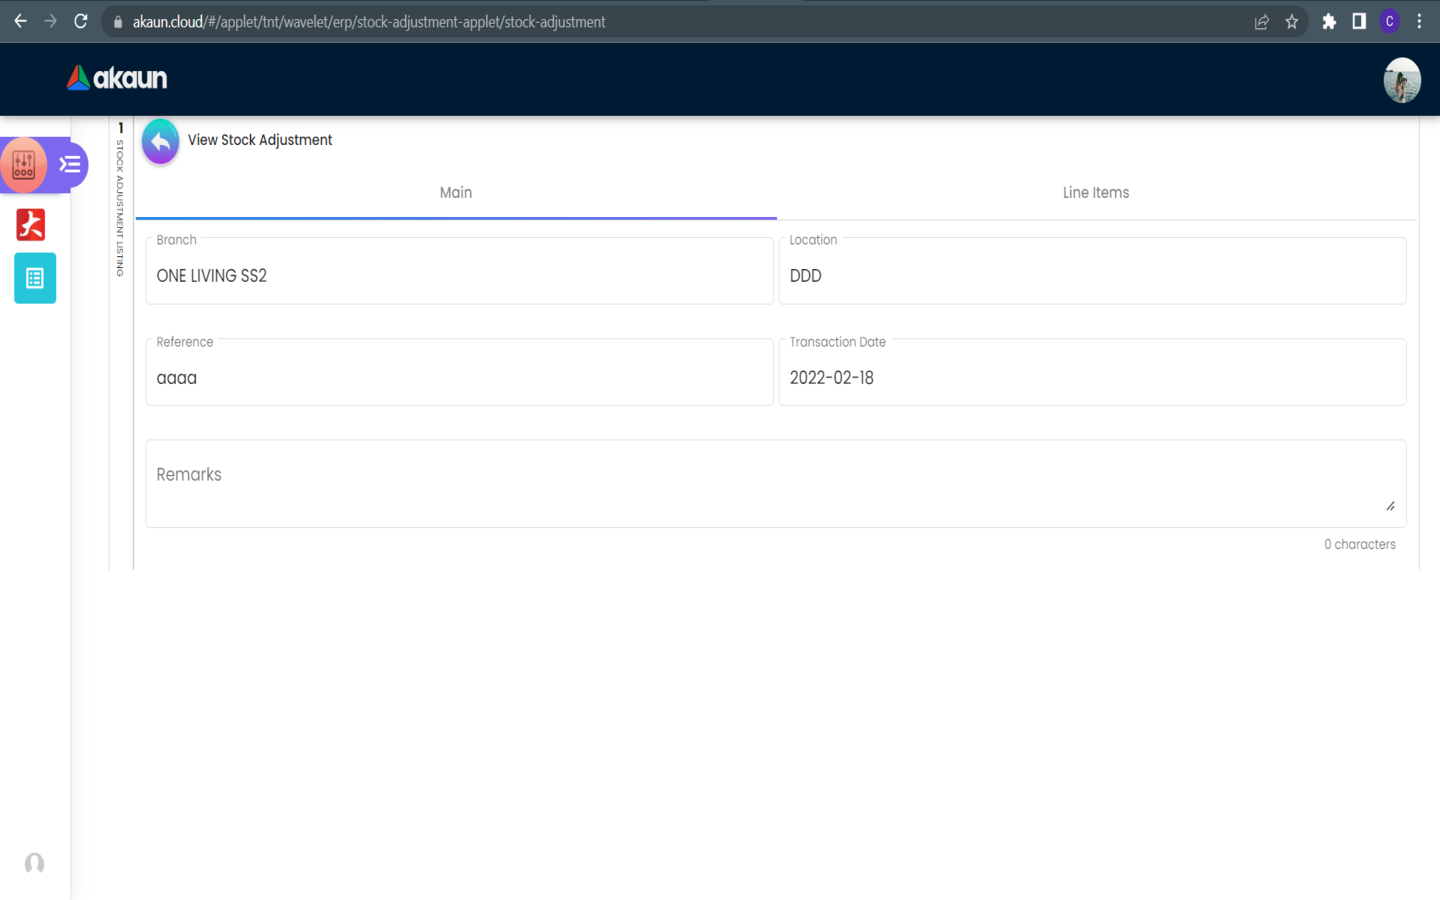Screen dimensions: 1440x900
Task: Share this page icon in address bar
Action: click(1262, 22)
